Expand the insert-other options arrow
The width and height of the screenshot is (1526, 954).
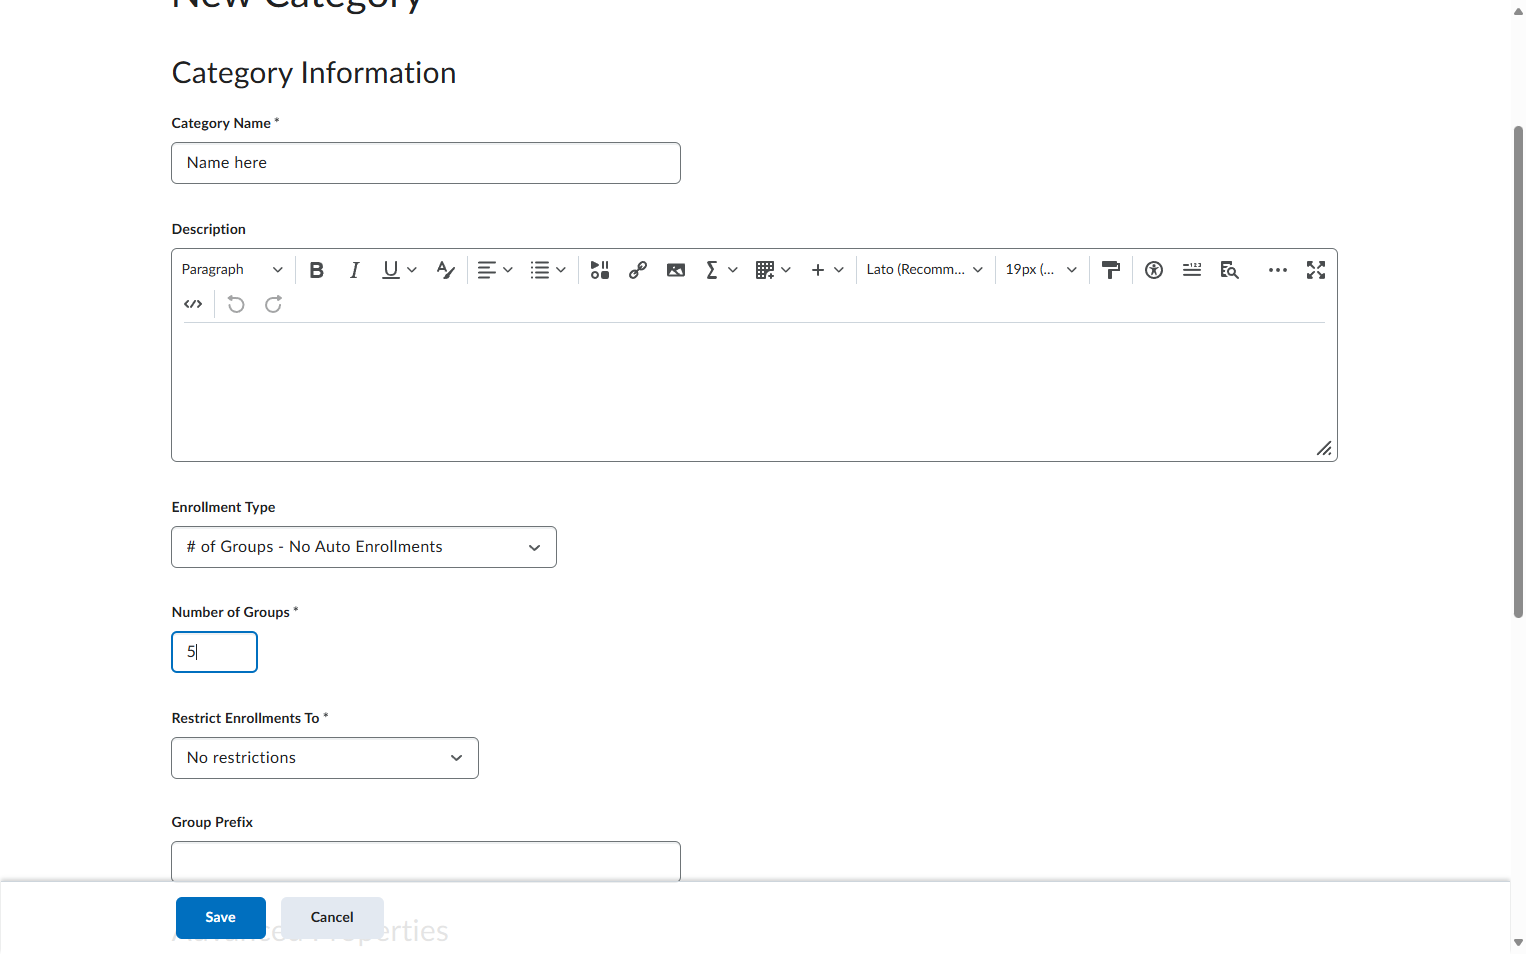point(839,270)
